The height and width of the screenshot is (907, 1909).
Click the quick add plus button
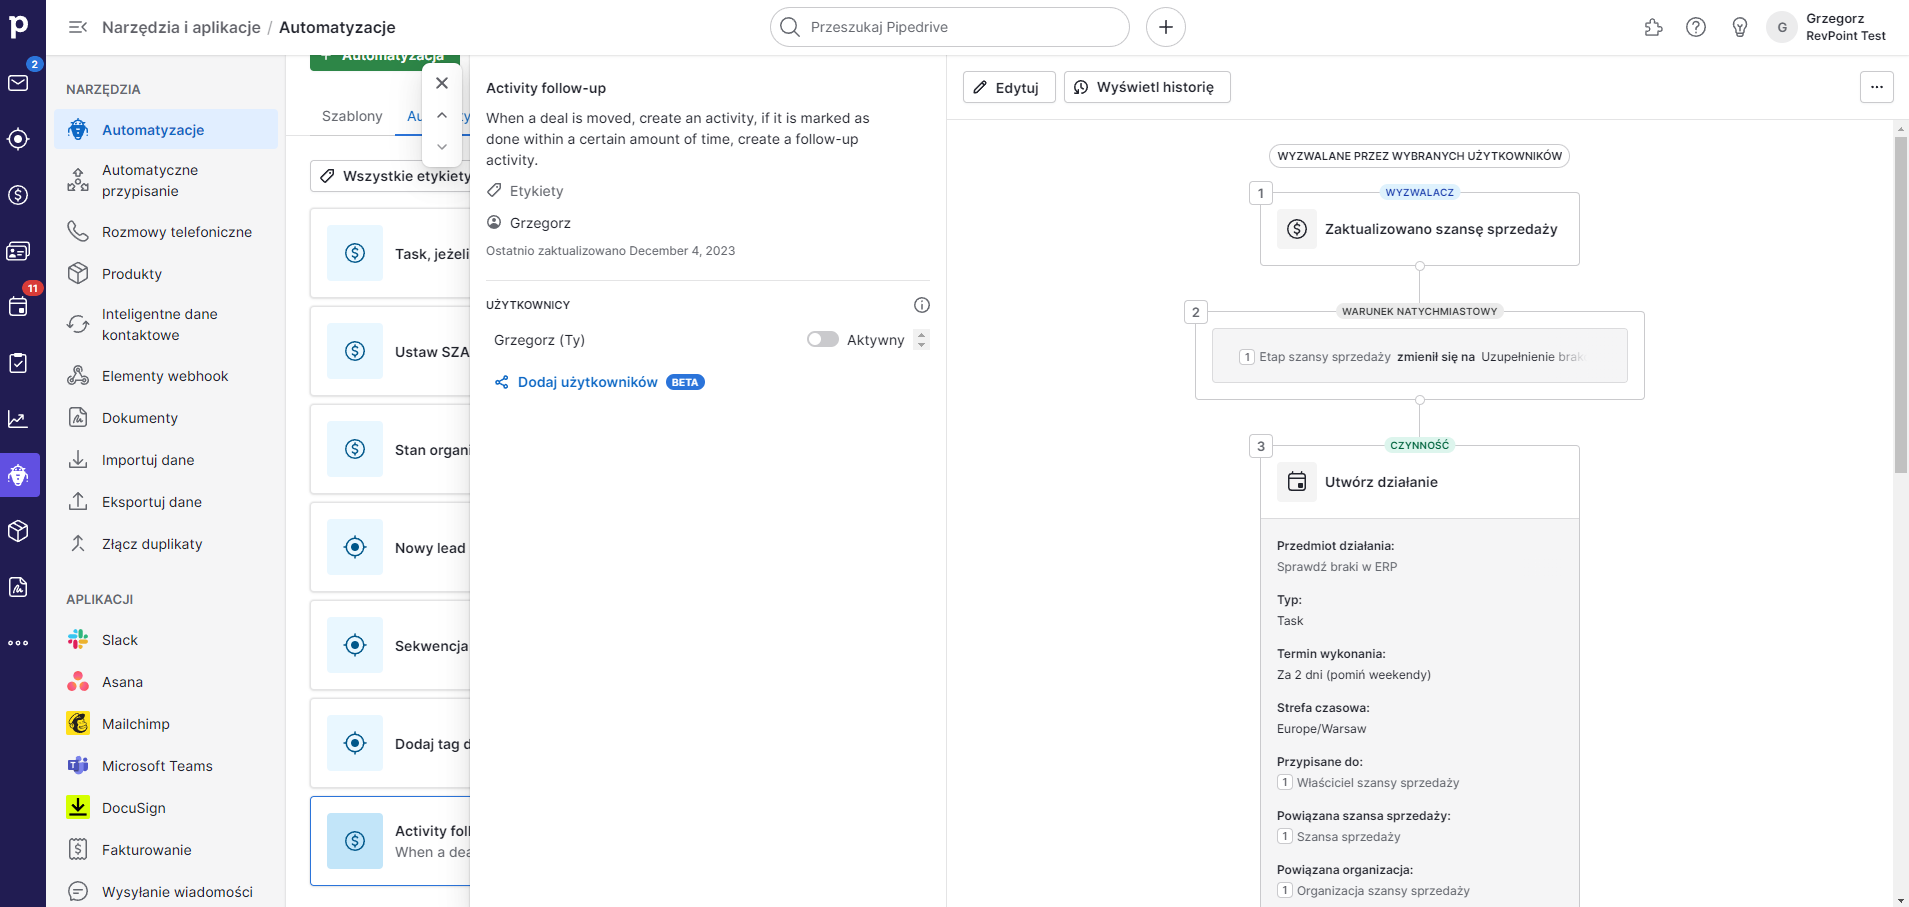pos(1166,27)
